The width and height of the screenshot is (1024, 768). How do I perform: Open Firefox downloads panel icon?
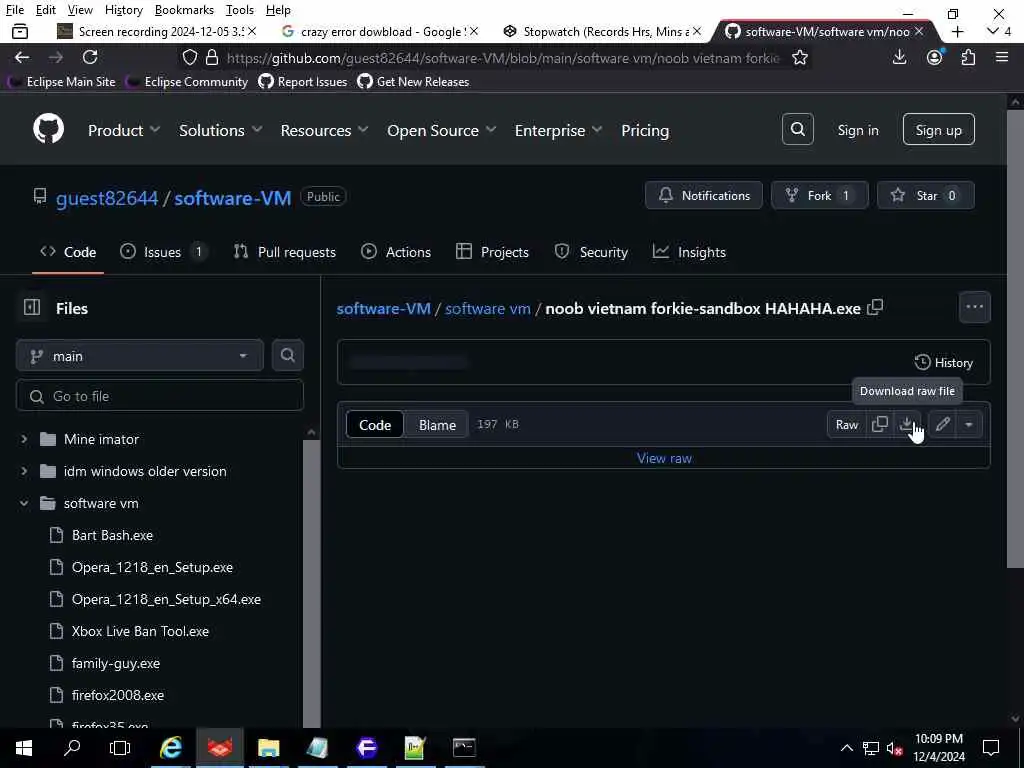click(899, 57)
